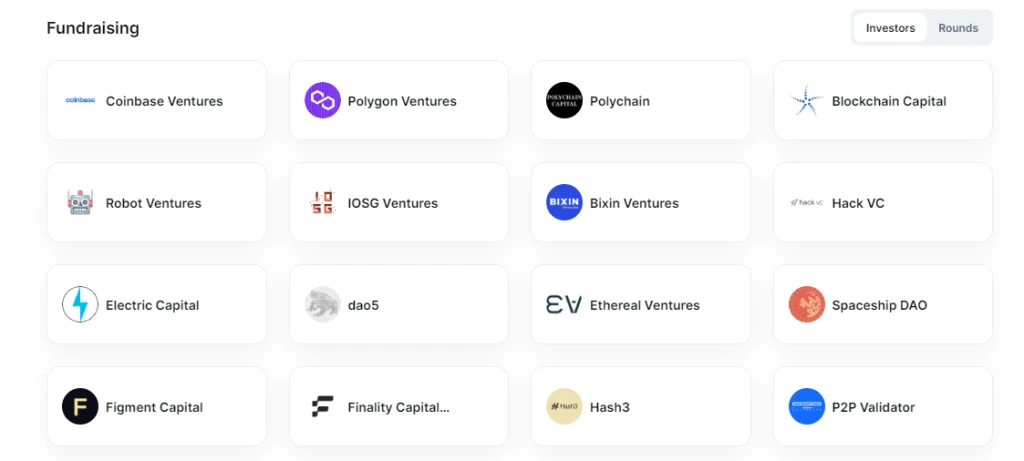Click the Ethereal Ventures EV logo
This screenshot has width=1024, height=461.
click(564, 304)
